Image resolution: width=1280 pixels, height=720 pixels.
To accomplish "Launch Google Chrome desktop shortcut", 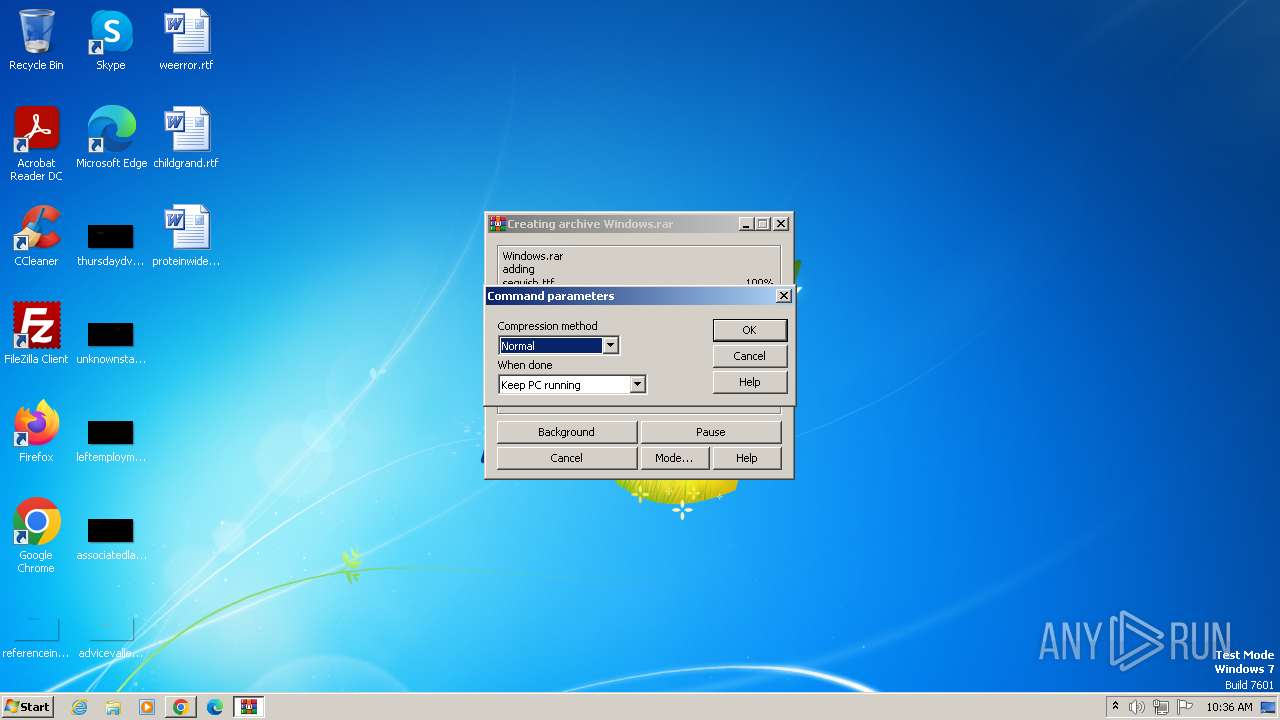I will pyautogui.click(x=36, y=536).
